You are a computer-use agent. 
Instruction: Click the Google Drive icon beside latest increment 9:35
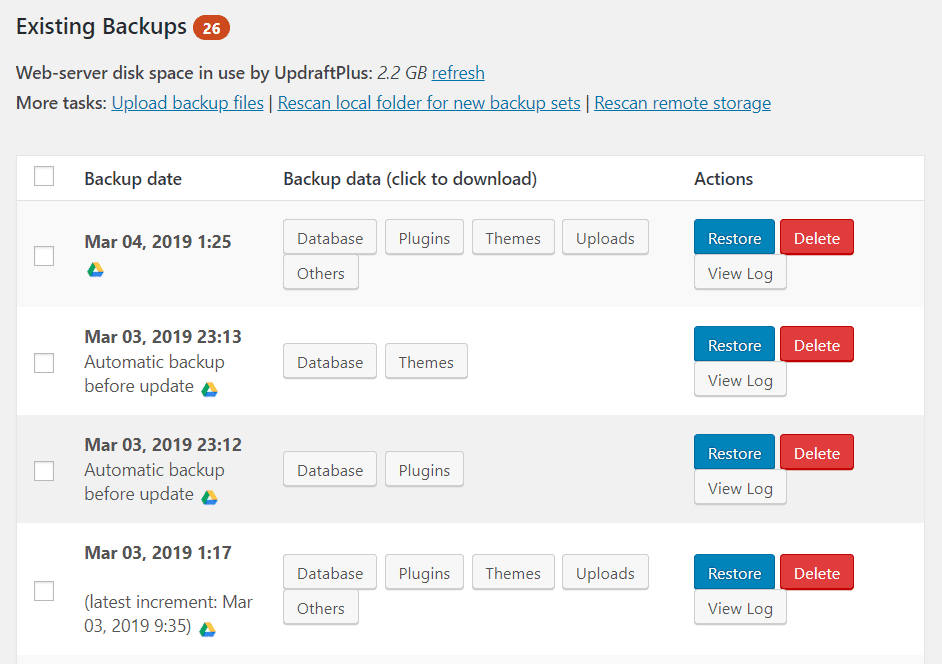207,629
